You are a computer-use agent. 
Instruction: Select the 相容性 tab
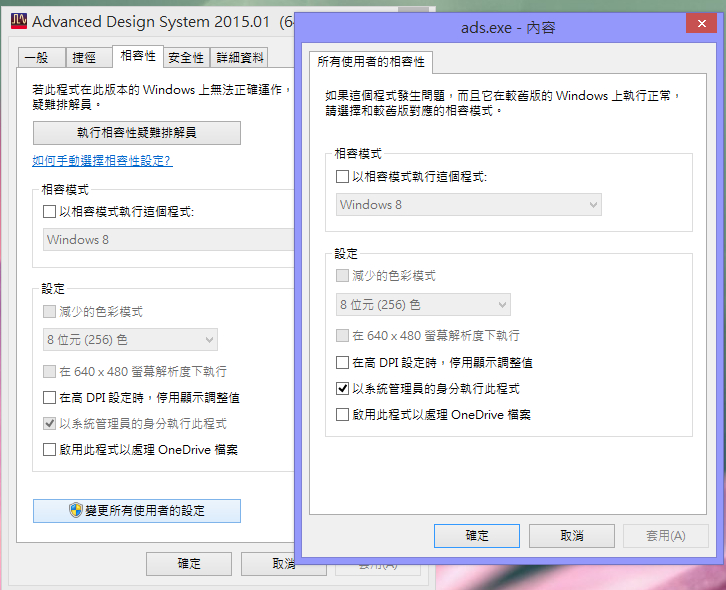pos(138,56)
